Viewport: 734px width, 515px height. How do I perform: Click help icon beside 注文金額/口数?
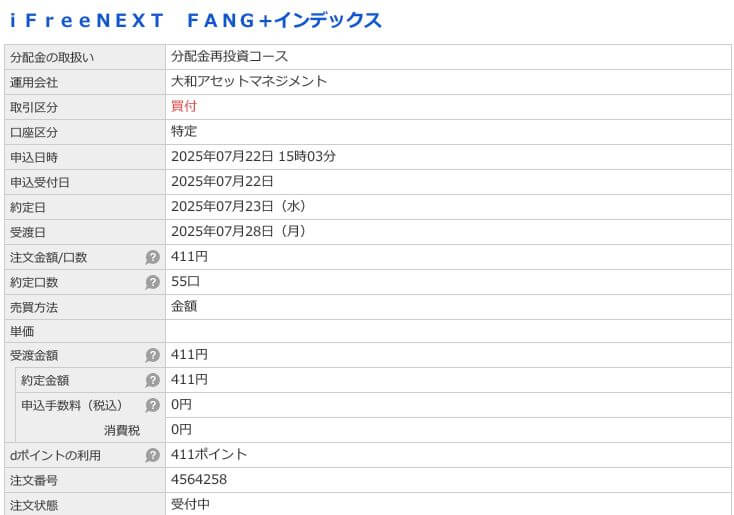pyautogui.click(x=153, y=257)
